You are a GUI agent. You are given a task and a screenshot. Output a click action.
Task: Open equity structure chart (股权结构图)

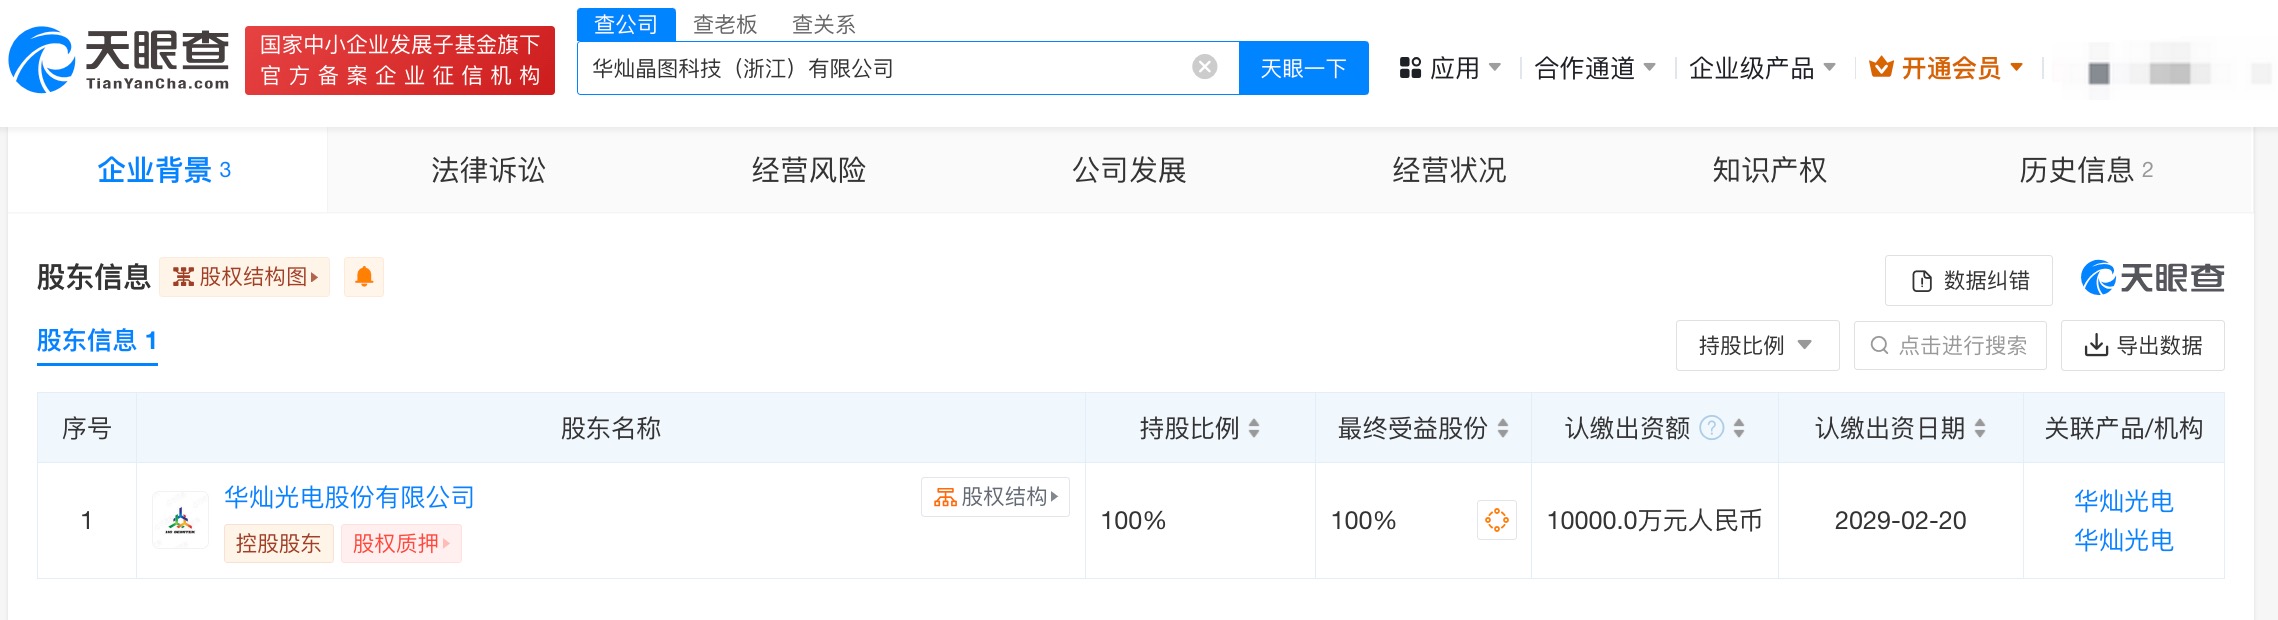[245, 277]
